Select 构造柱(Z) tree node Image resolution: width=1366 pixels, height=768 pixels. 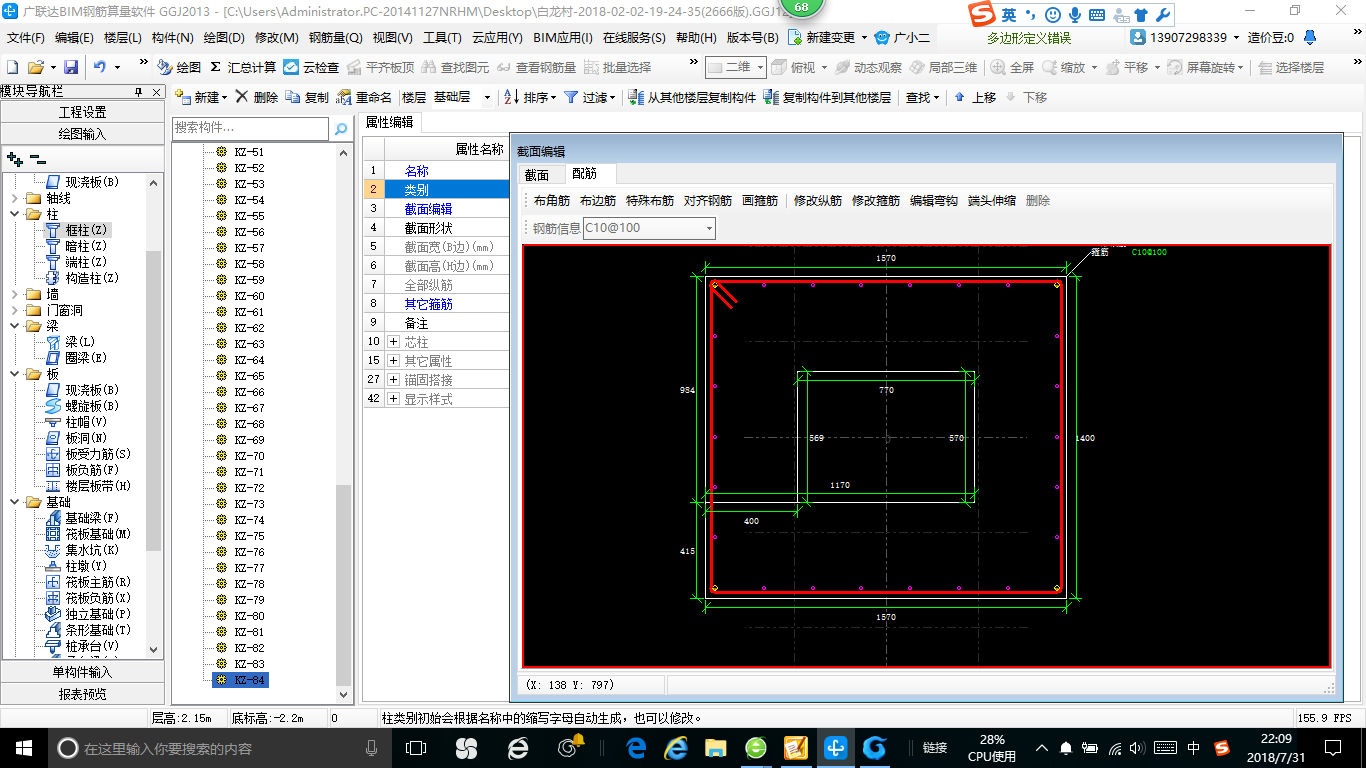point(82,278)
